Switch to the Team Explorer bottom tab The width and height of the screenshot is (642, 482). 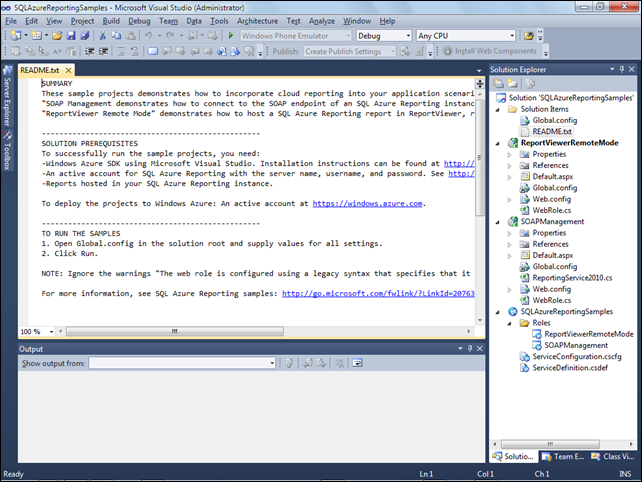coord(563,456)
